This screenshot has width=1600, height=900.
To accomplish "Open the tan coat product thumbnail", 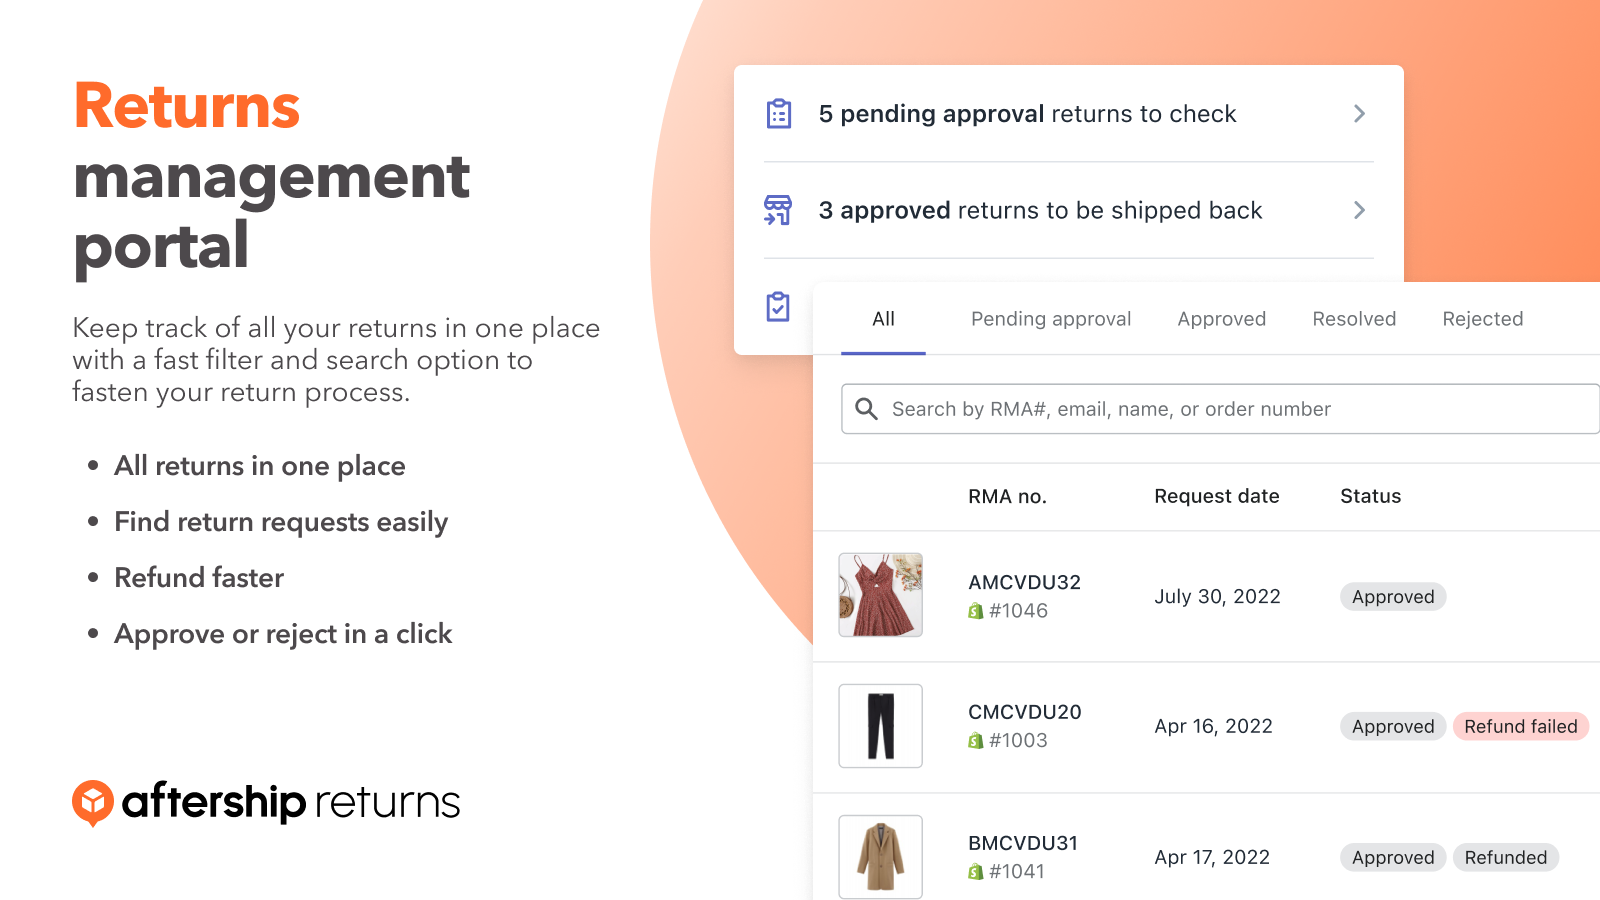I will click(x=880, y=857).
